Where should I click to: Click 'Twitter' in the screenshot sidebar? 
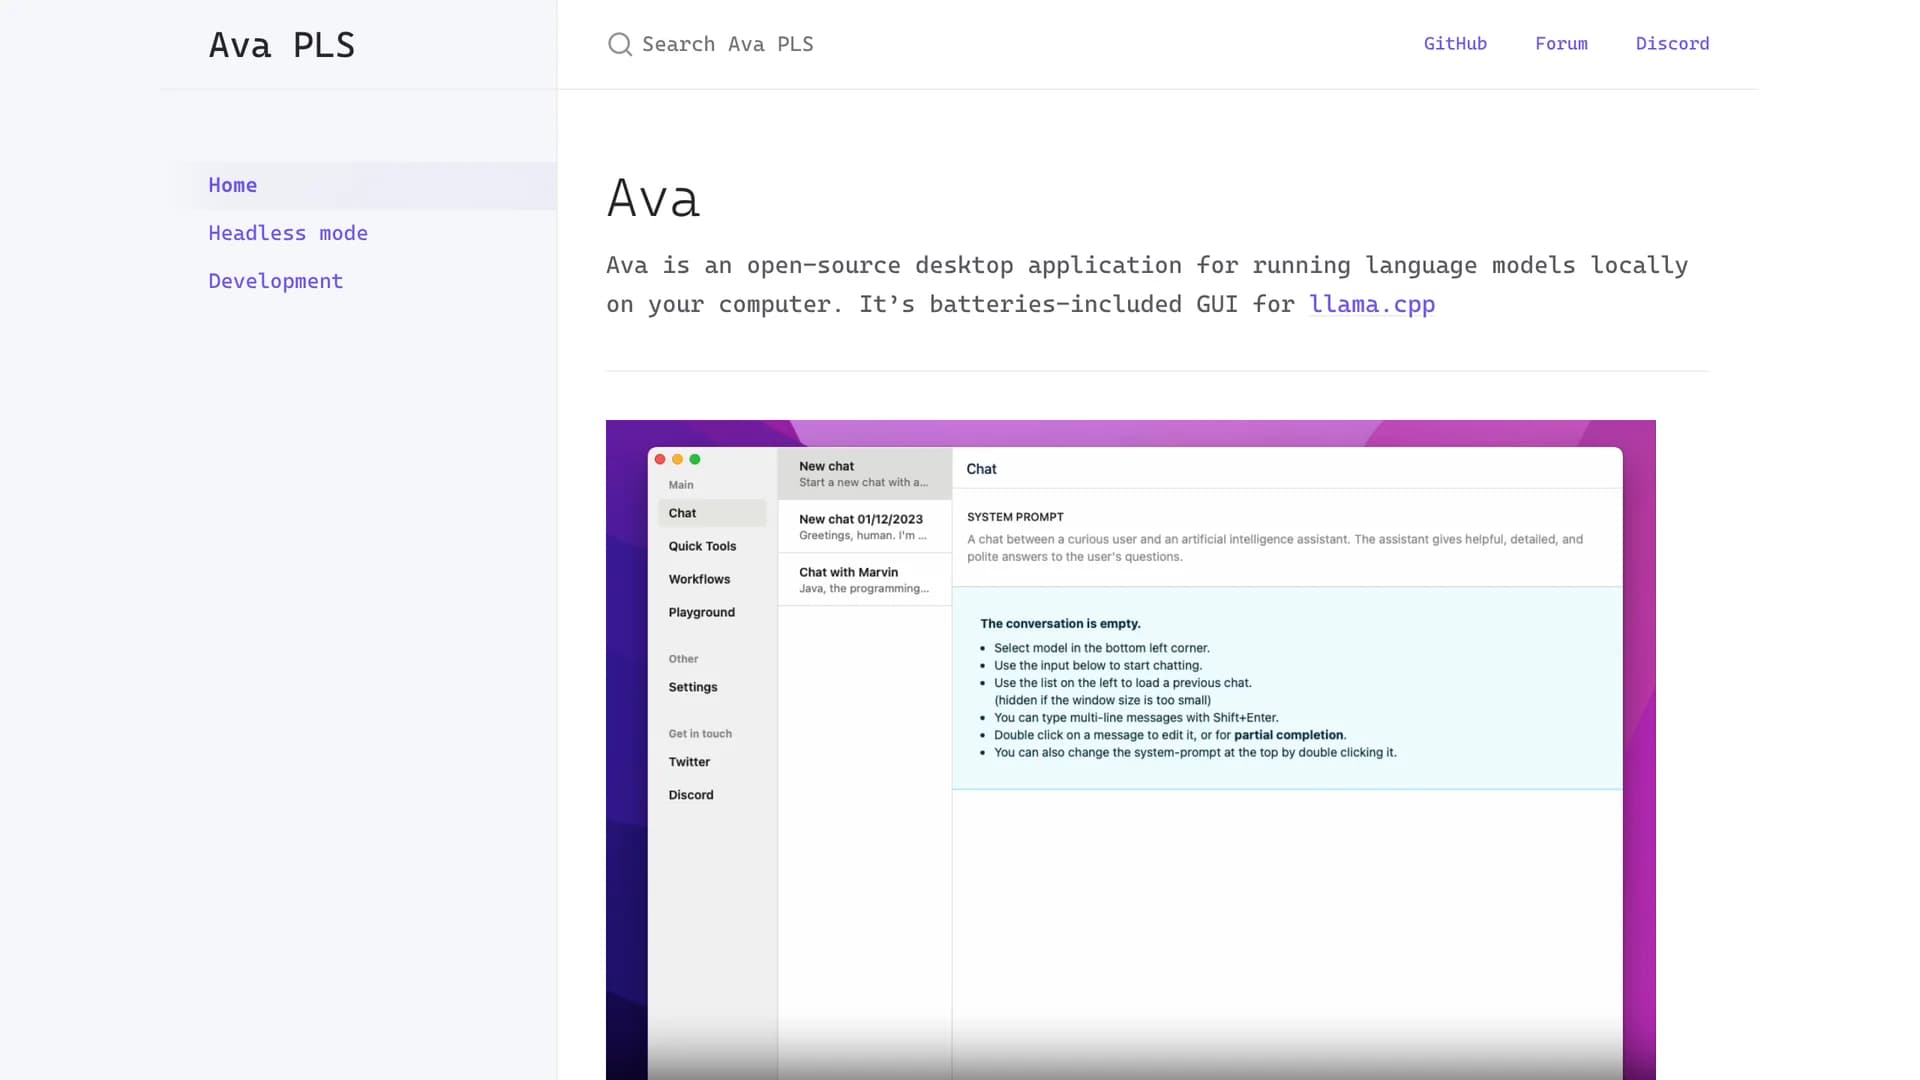[689, 762]
